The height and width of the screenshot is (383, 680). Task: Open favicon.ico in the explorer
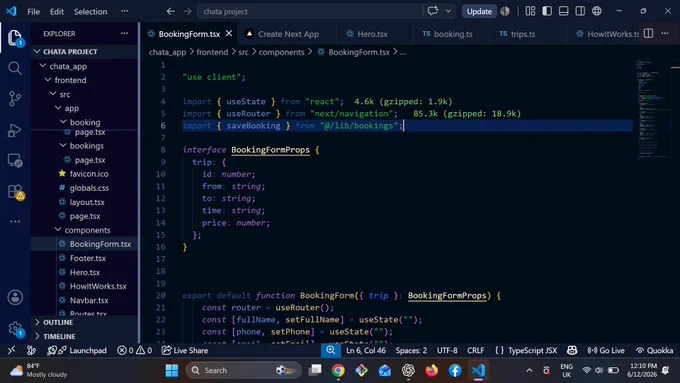pyautogui.click(x=89, y=173)
